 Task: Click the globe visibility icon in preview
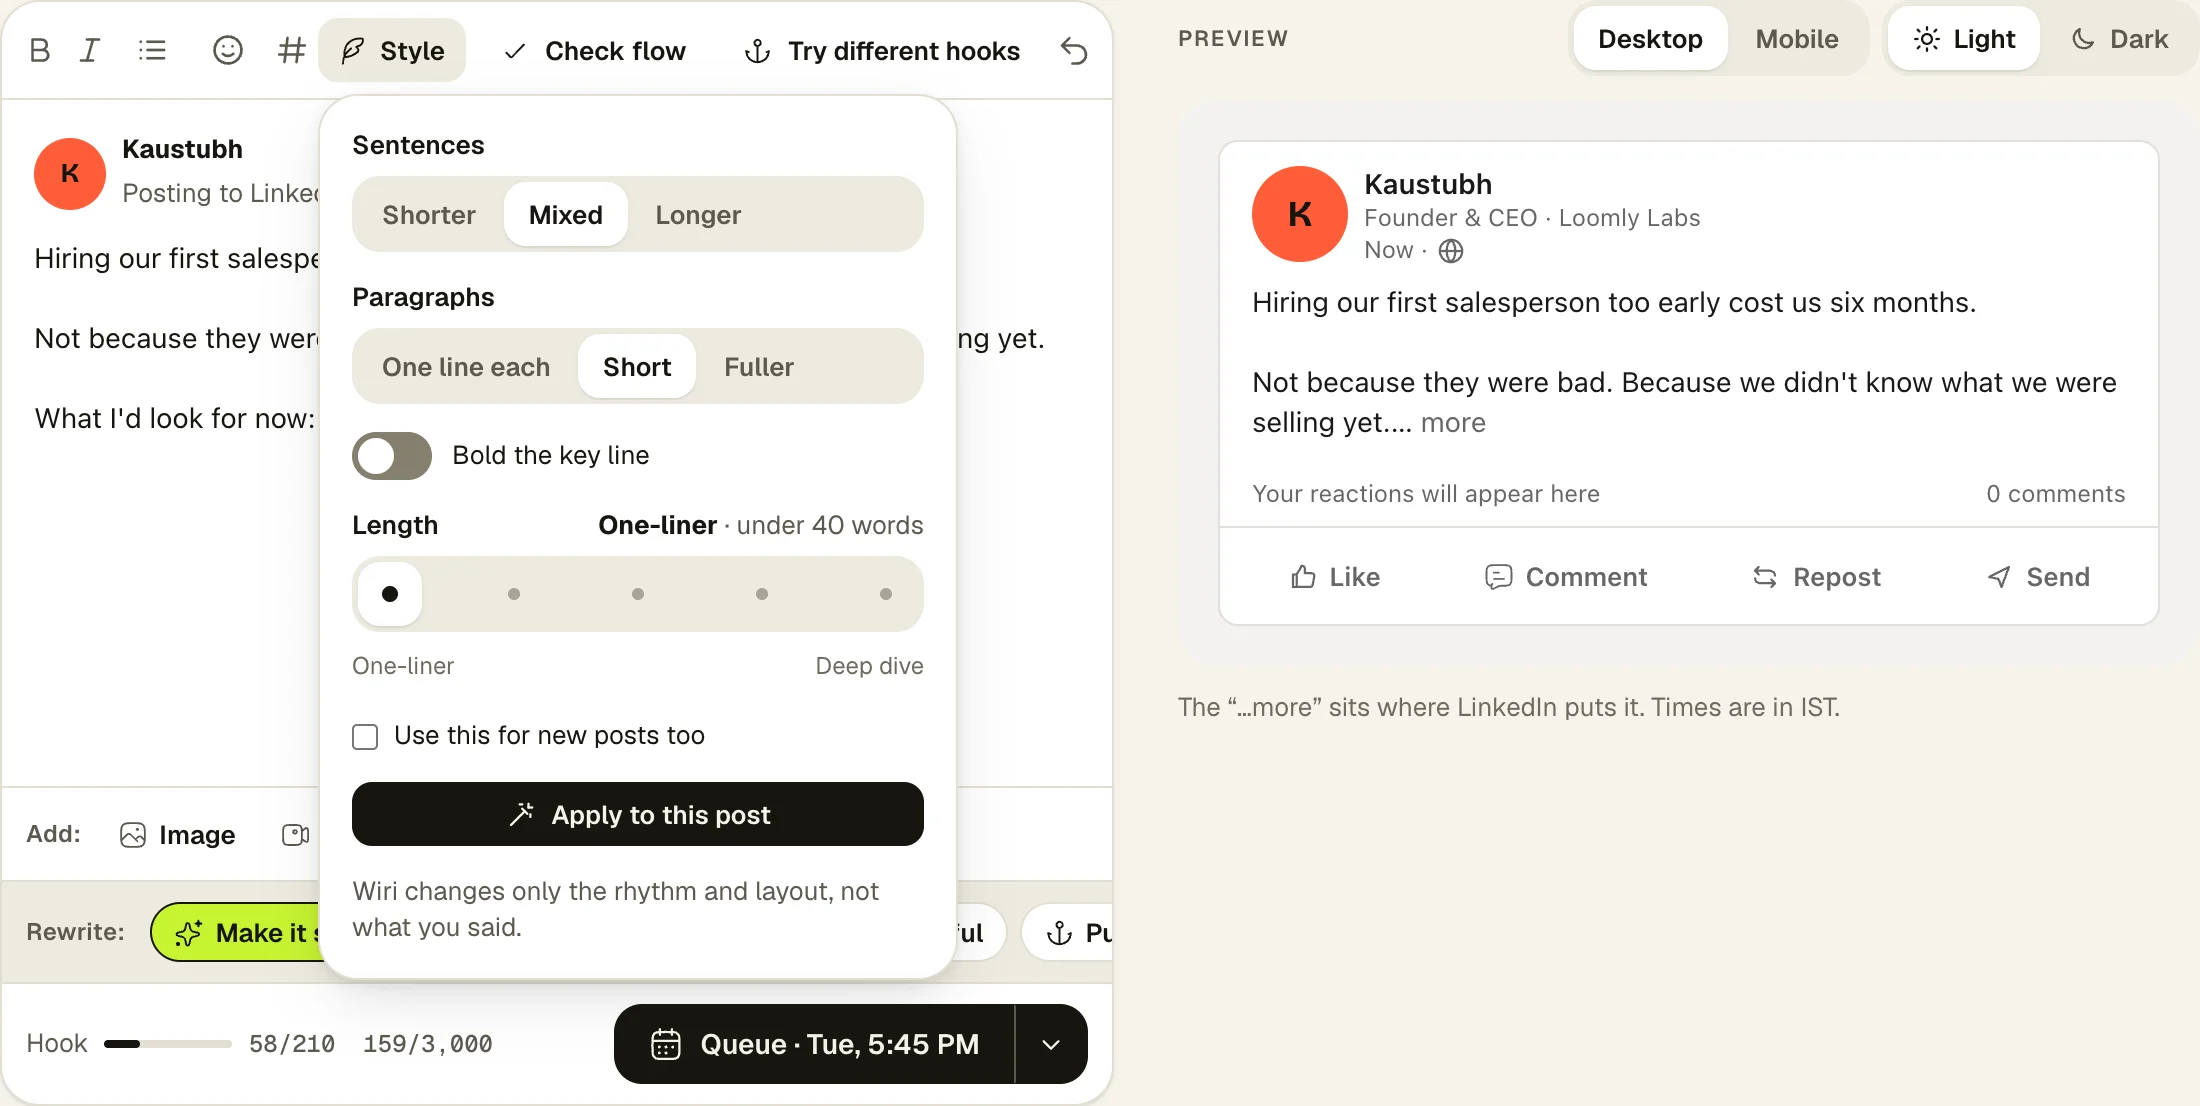[1451, 251]
